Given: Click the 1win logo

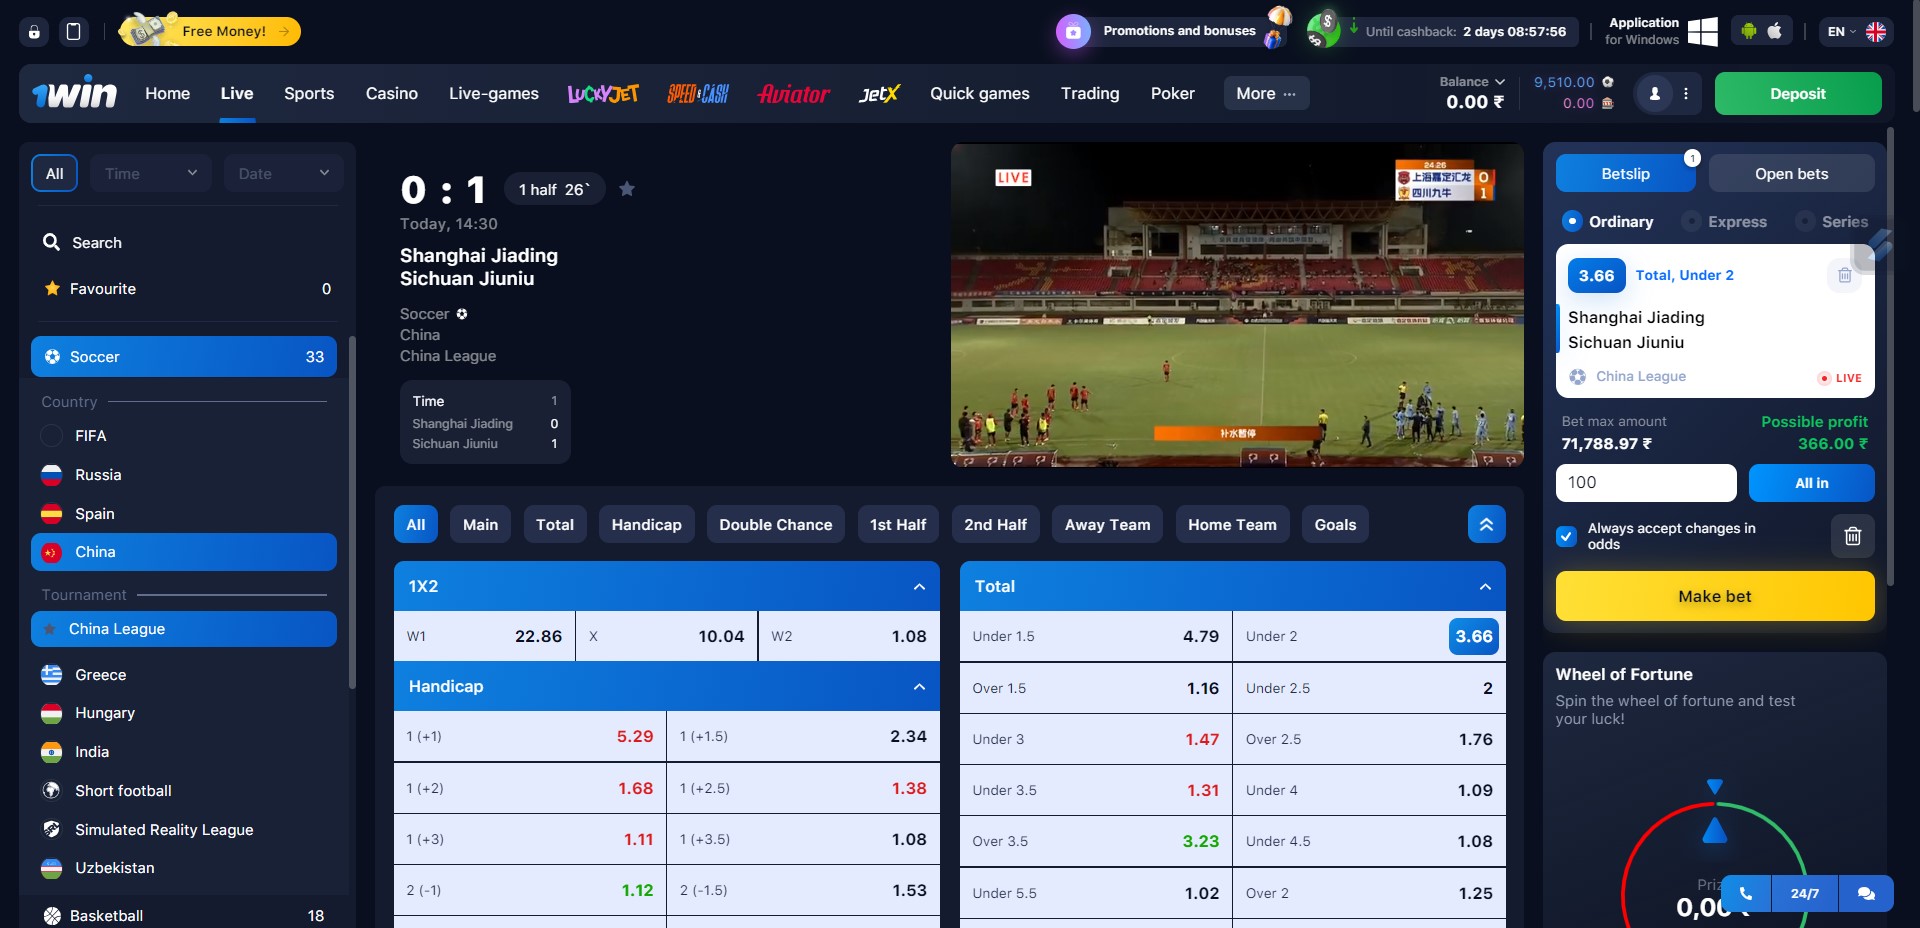Looking at the screenshot, I should (75, 93).
